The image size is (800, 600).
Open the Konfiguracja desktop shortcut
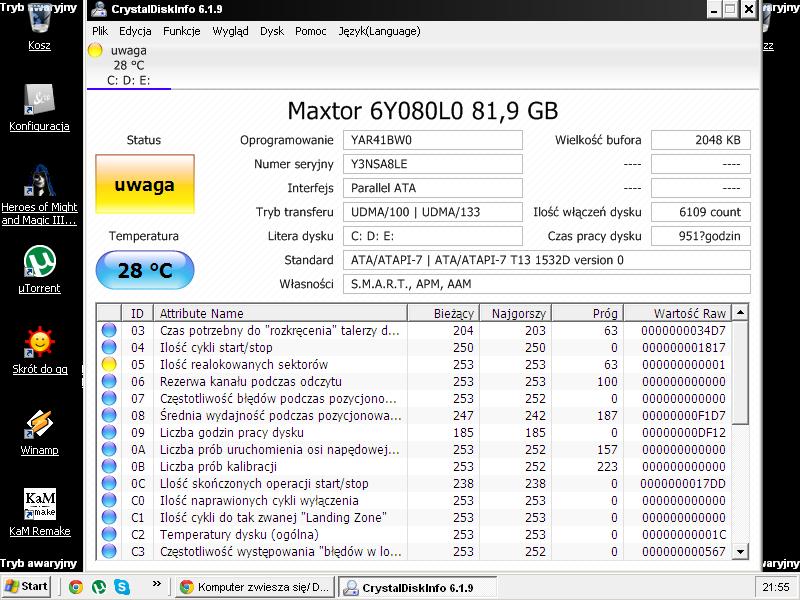tap(39, 109)
